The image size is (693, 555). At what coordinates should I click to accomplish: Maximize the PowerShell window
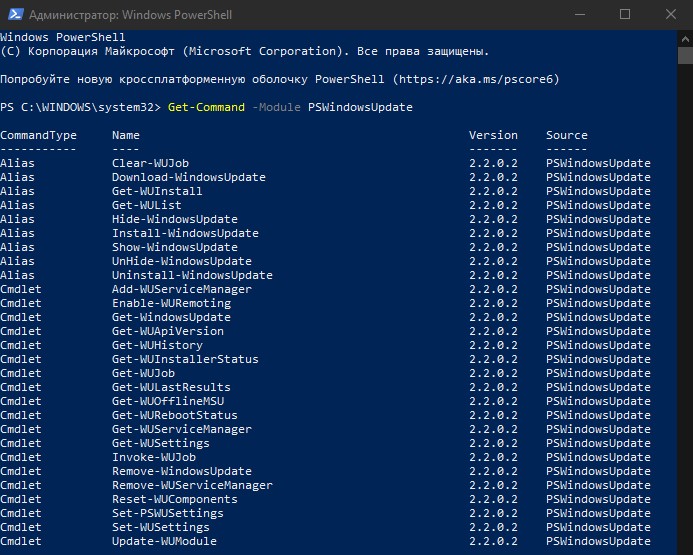(x=625, y=15)
